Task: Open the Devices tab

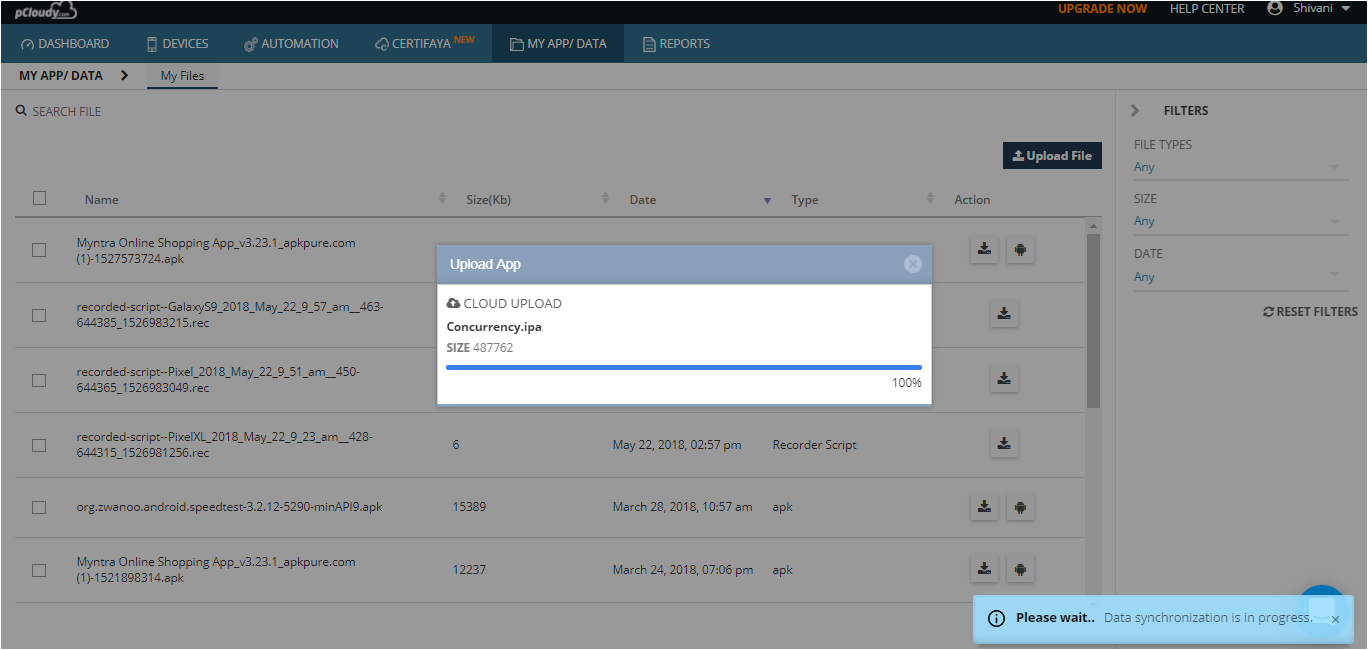Action: click(177, 44)
